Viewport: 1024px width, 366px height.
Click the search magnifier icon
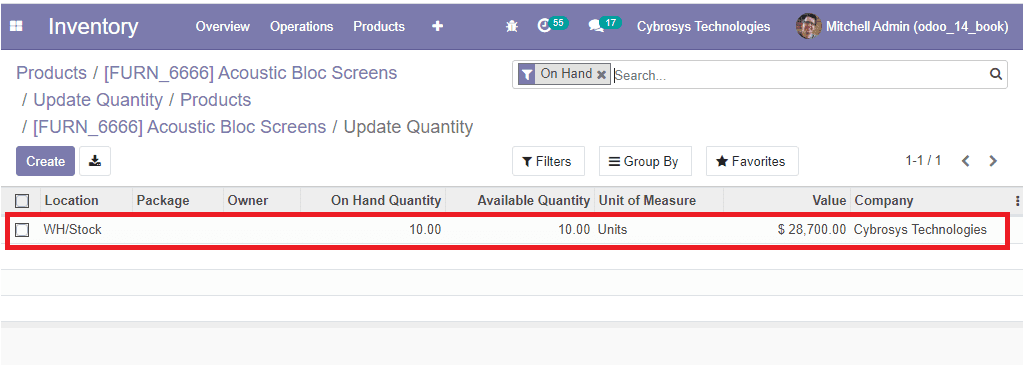point(995,74)
